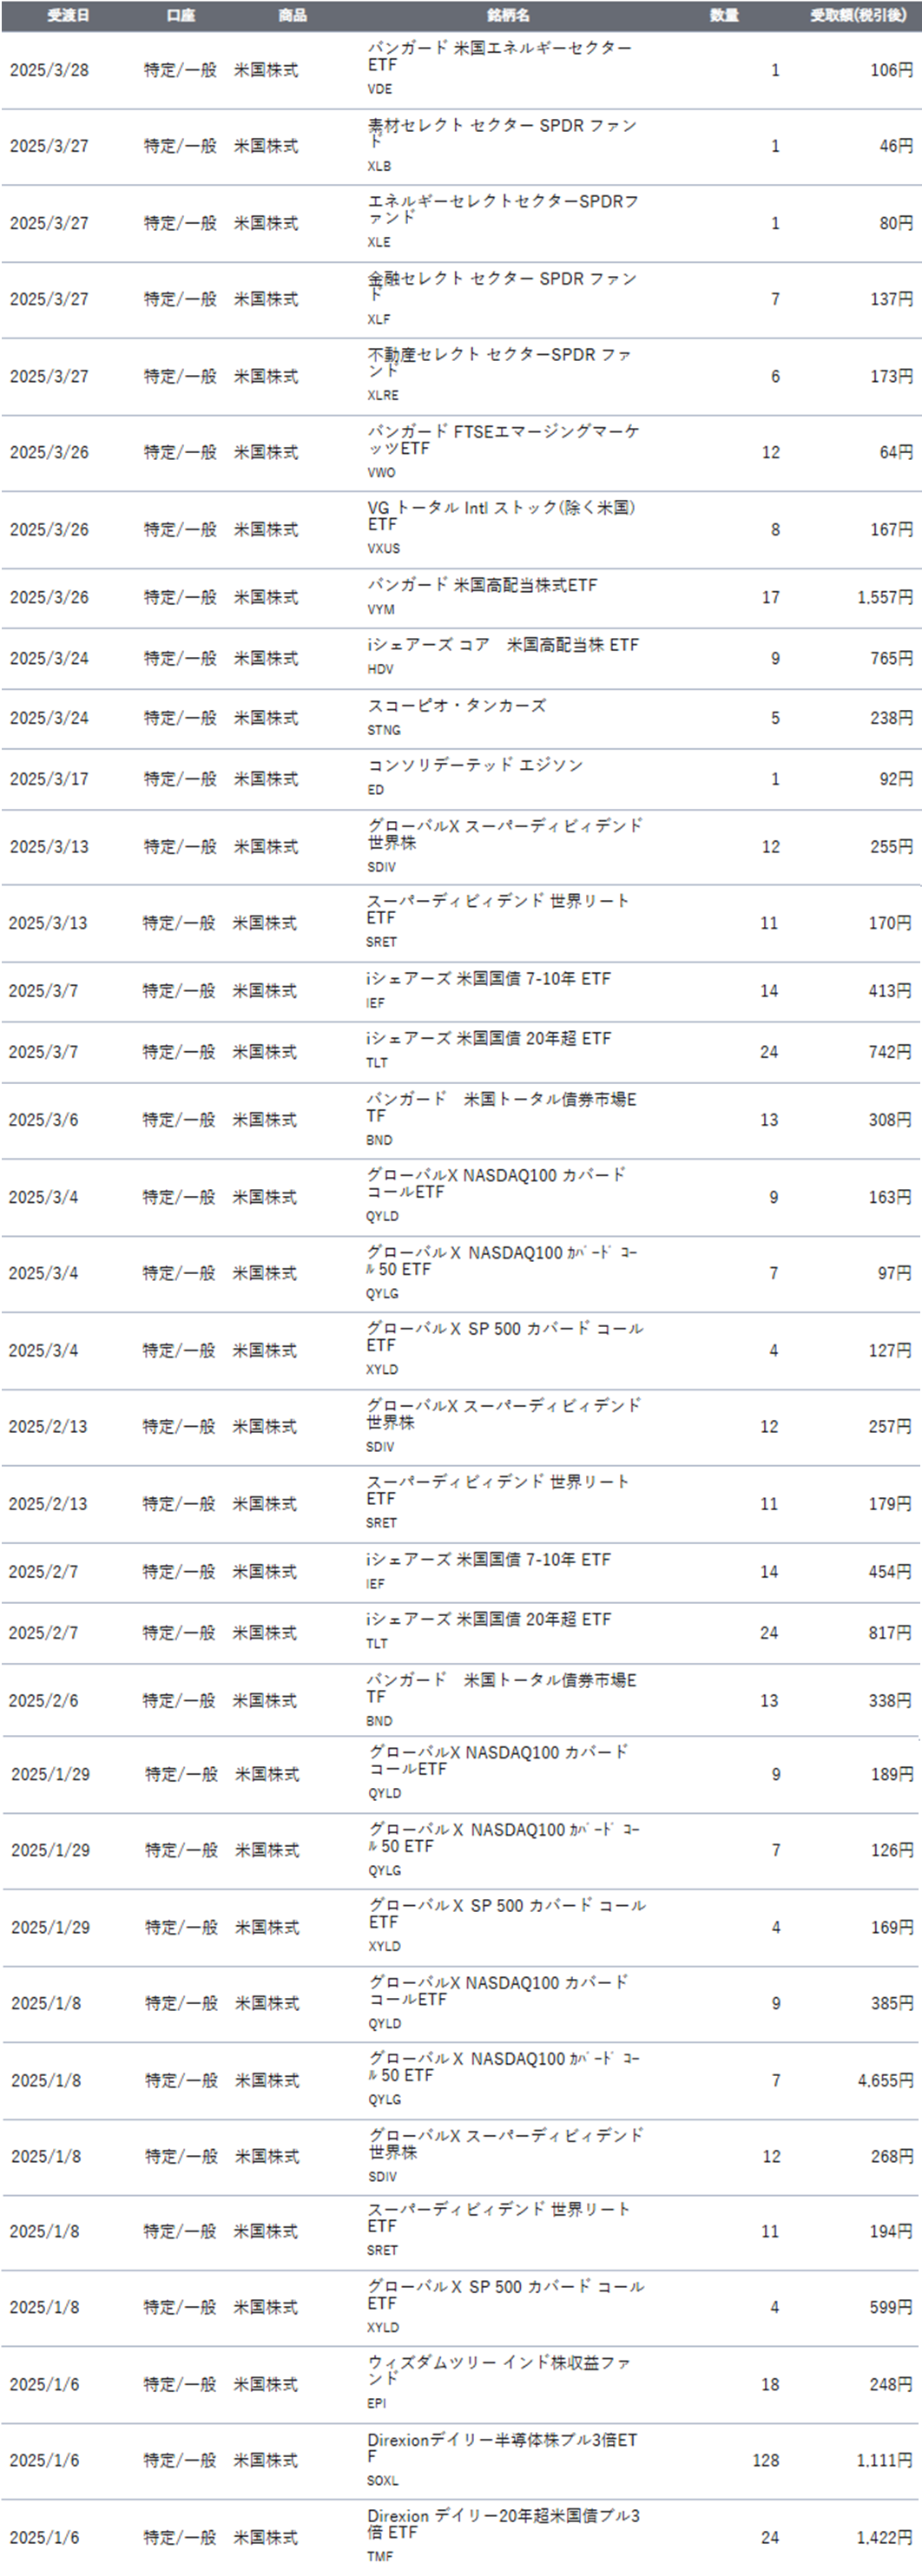
Task: Click the SOXL ticker label
Action: (383, 2481)
